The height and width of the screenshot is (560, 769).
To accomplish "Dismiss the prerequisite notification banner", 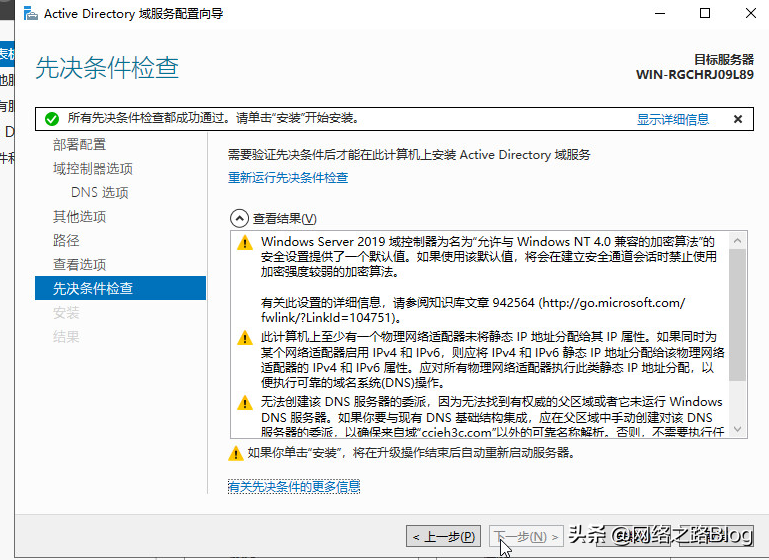I will pos(738,119).
